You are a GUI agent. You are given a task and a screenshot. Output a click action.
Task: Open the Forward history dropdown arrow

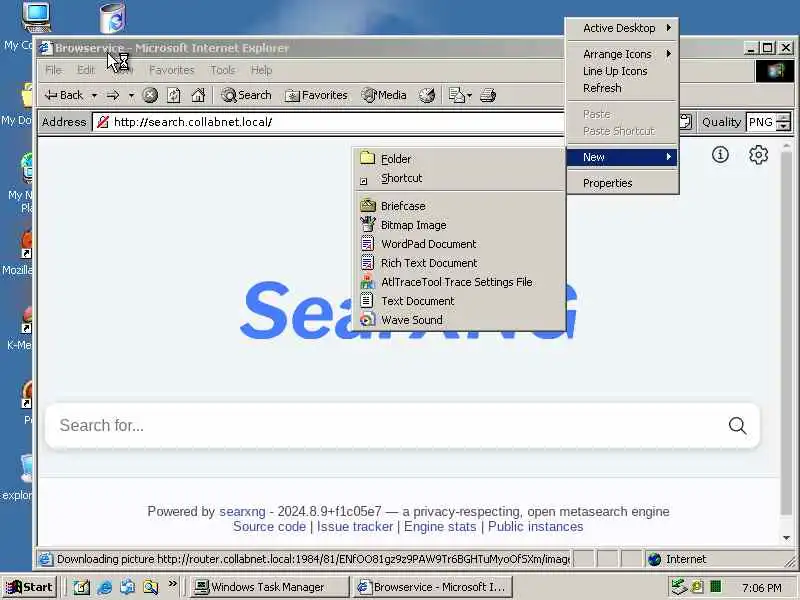[x=131, y=95]
